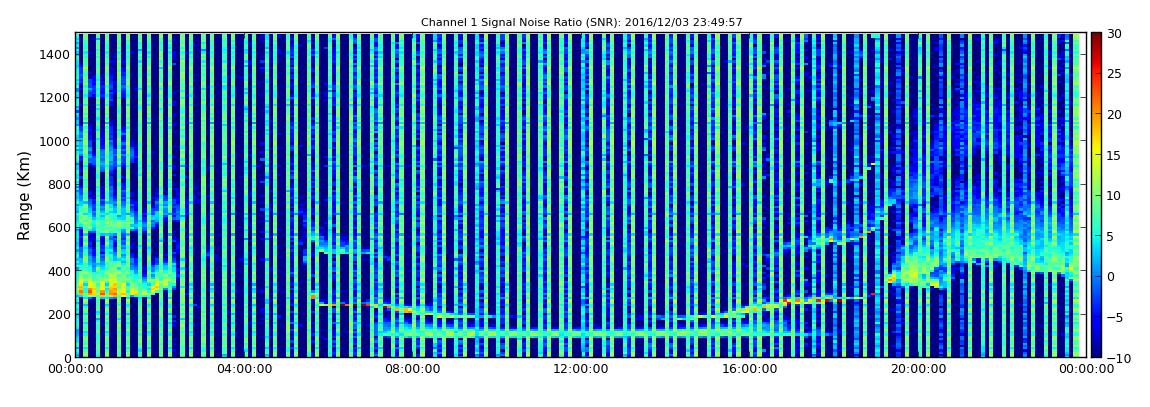Click the plot title with SNR timestamp
This screenshot has width=1150, height=407.
pyautogui.click(x=582, y=22)
